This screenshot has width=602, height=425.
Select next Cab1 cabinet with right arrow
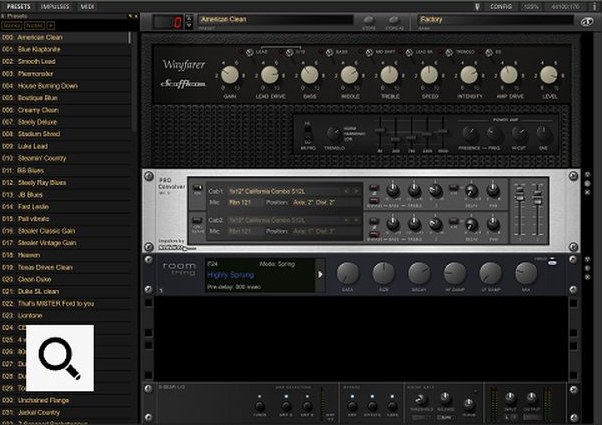pyautogui.click(x=356, y=191)
